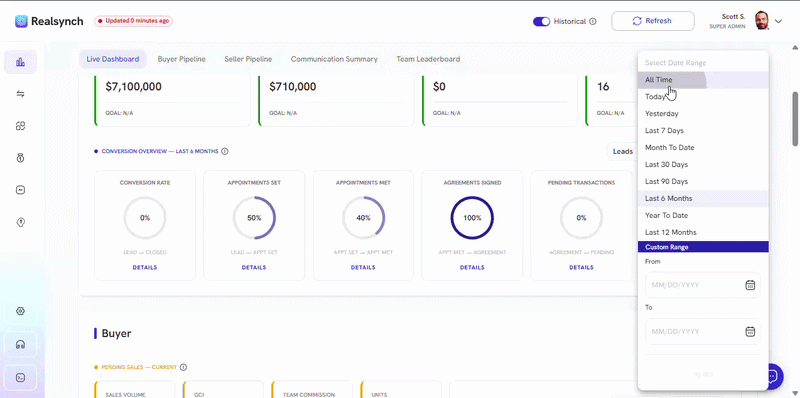800x398 pixels.
Task: Click the page vertical scrollbar thumb
Action: pyautogui.click(x=795, y=118)
